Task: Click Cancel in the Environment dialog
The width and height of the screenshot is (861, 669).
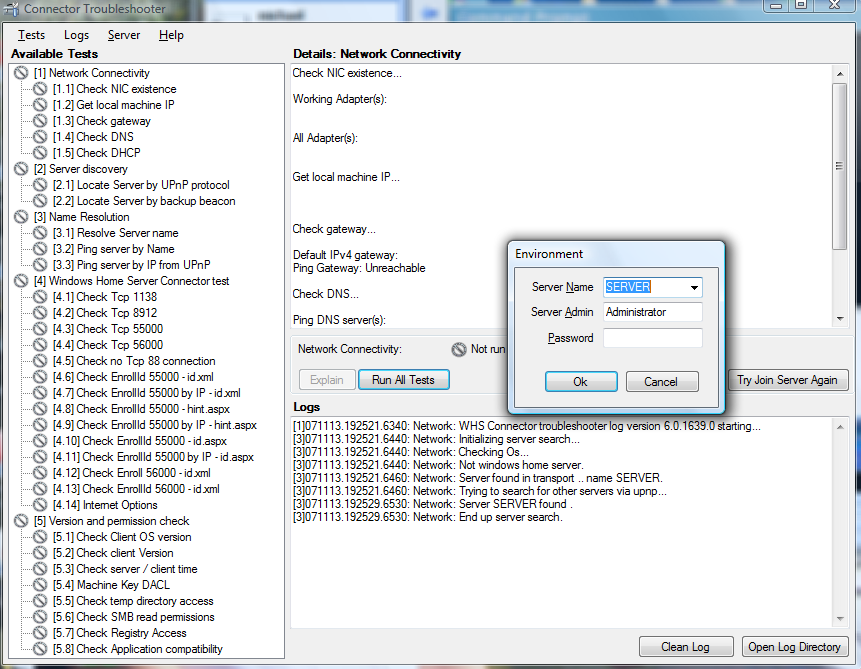Action: [x=662, y=382]
